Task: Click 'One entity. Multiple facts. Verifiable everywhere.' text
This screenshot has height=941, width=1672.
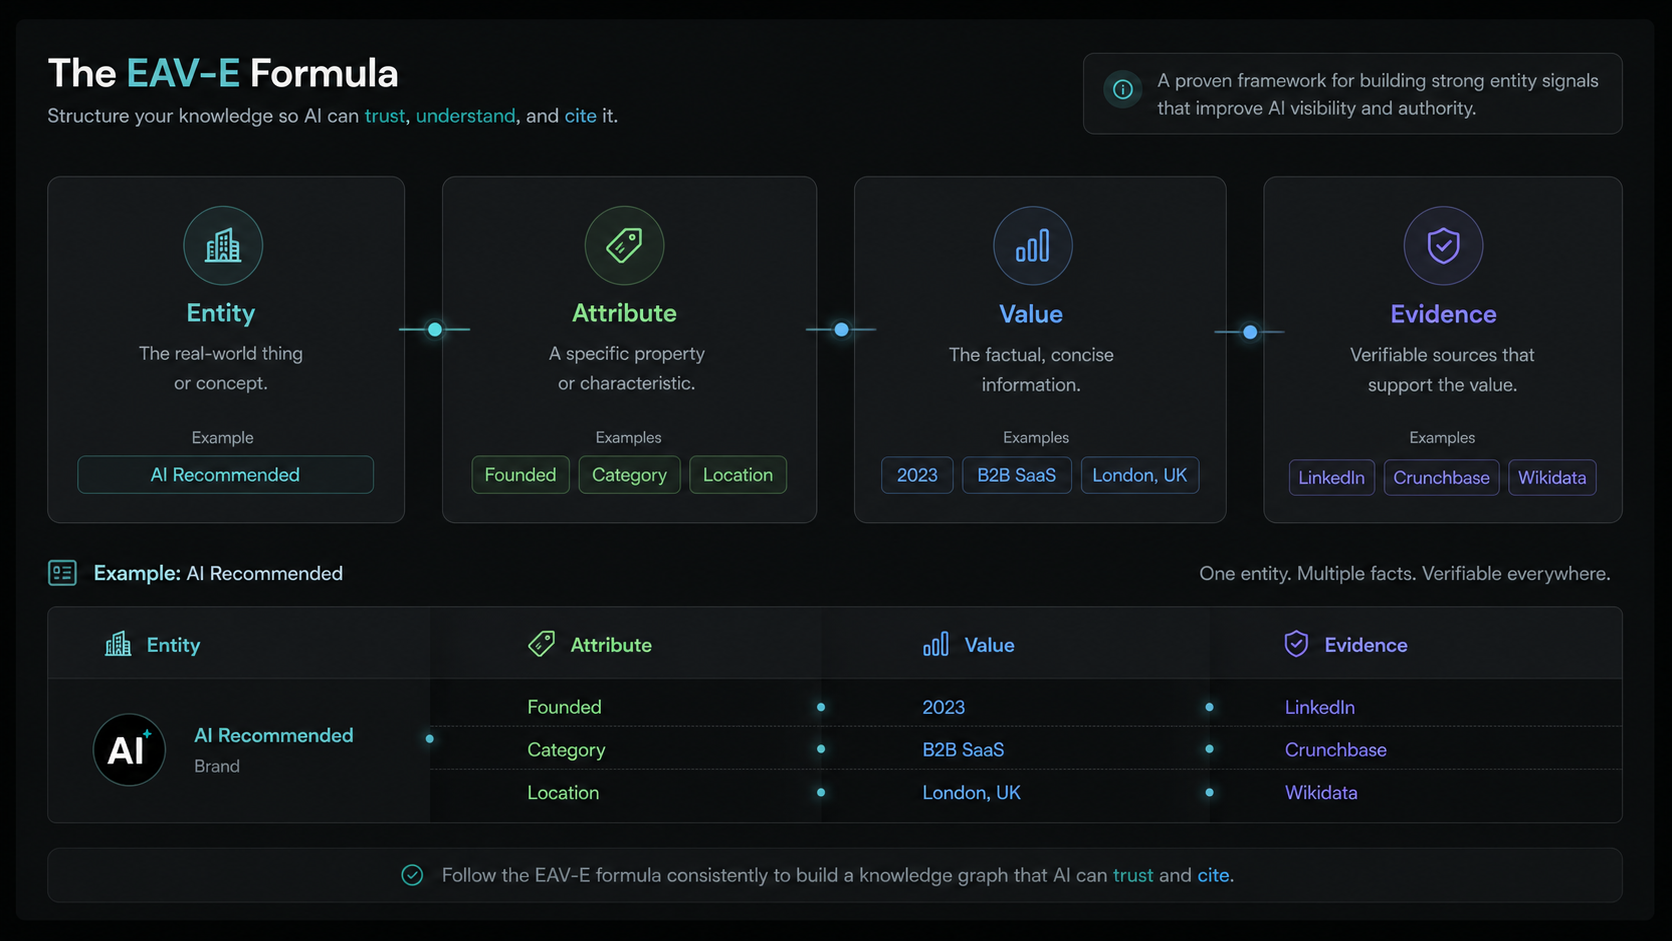Action: (x=1405, y=573)
